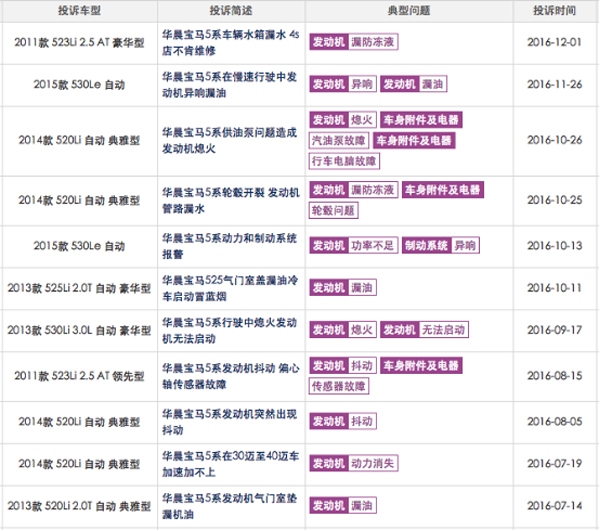Open complaint 华晨宝马5系轮毂开裂 发动机管路漏水
600x531 pixels.
coord(230,200)
